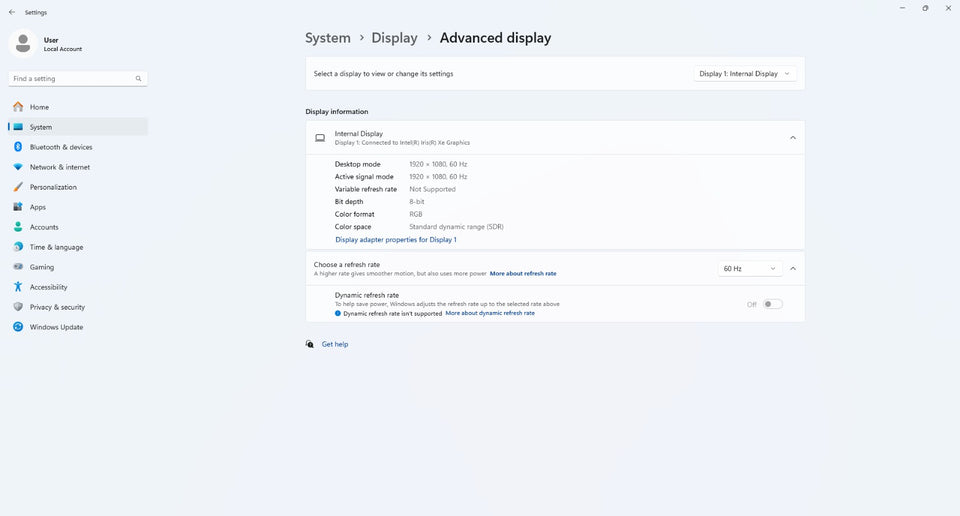Restore down the Settings window
This screenshot has width=960, height=516.
click(x=925, y=8)
